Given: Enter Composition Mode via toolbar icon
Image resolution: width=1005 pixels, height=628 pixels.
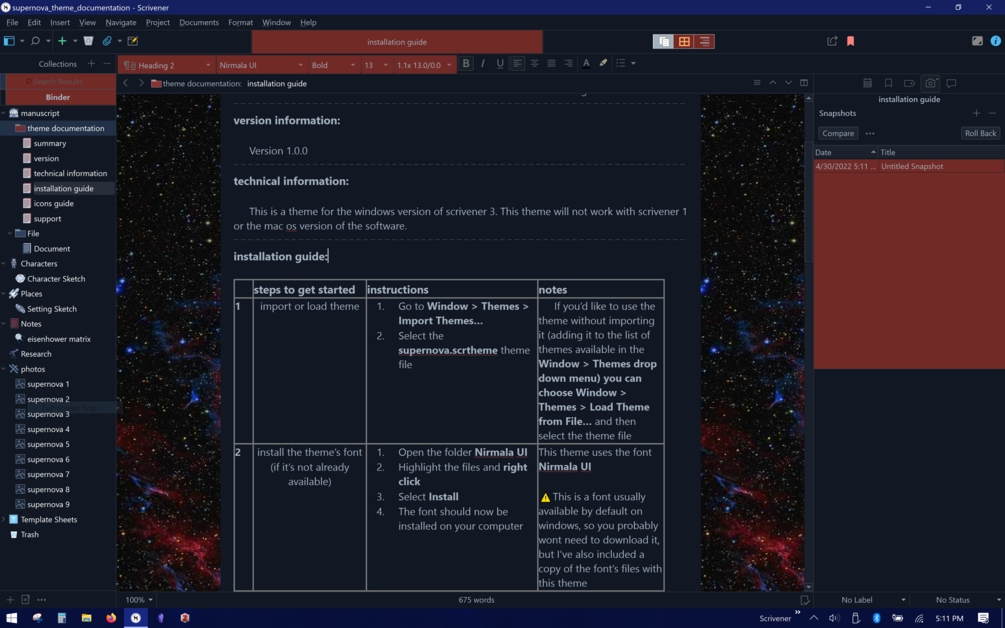Looking at the screenshot, I should 977,41.
